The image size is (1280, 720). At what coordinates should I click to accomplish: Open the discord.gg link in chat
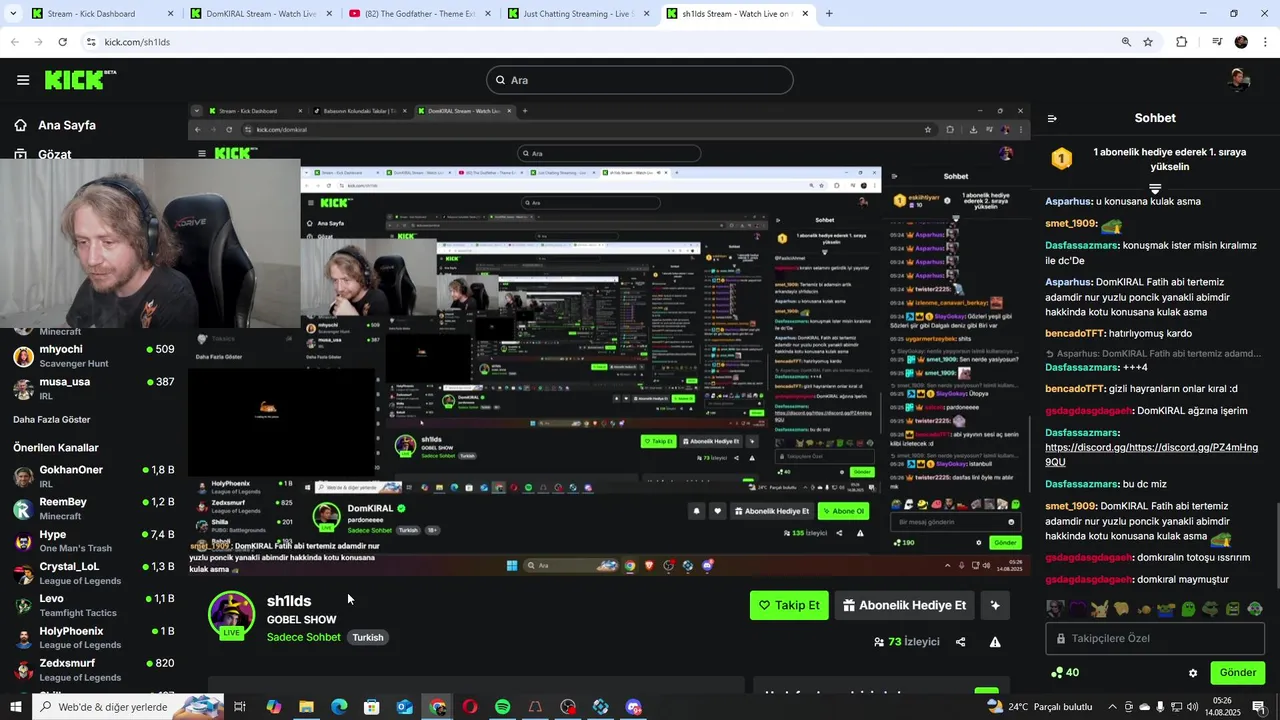coord(1151,455)
